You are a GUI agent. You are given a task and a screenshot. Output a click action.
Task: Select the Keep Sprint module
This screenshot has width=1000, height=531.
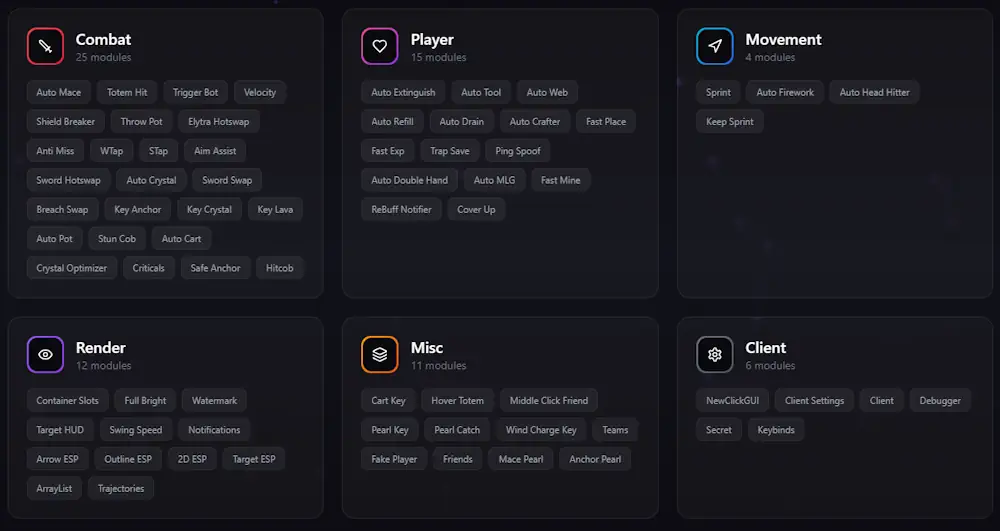click(730, 121)
